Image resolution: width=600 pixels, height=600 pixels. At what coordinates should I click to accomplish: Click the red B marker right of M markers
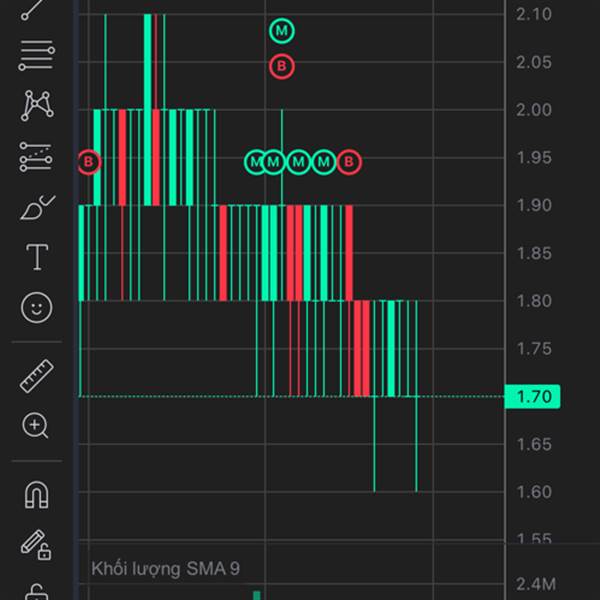tap(349, 162)
